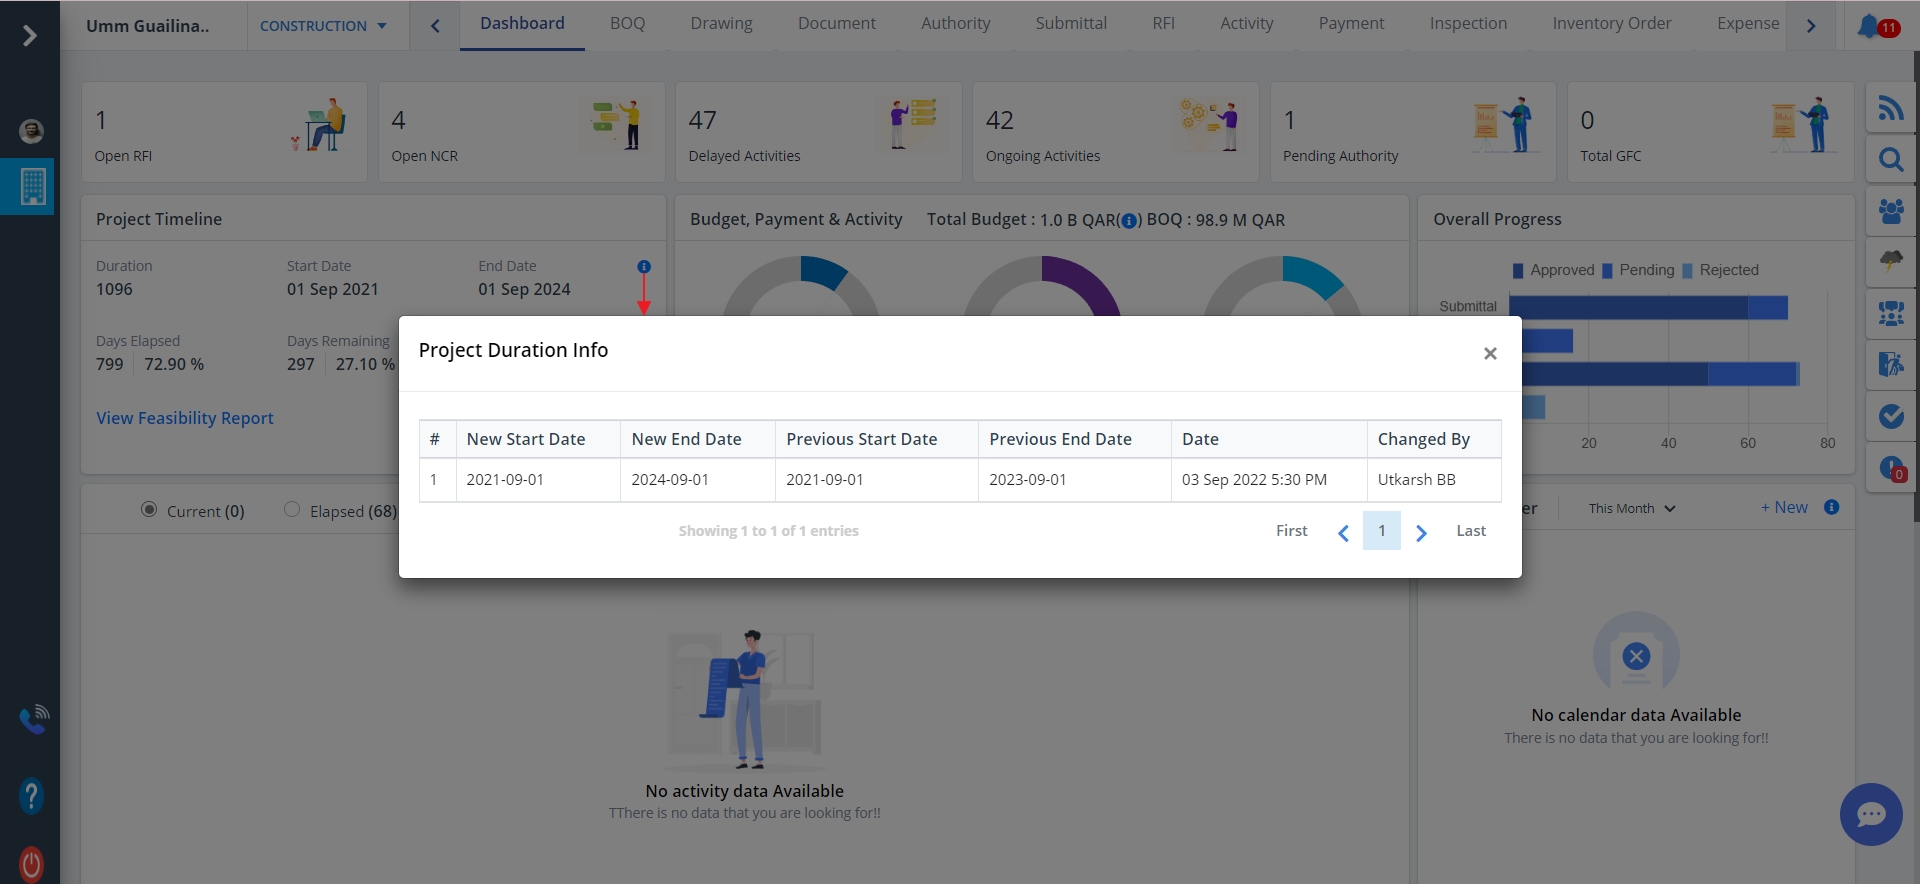Expand the This Month dropdown
The height and width of the screenshot is (884, 1920).
[x=1631, y=509]
